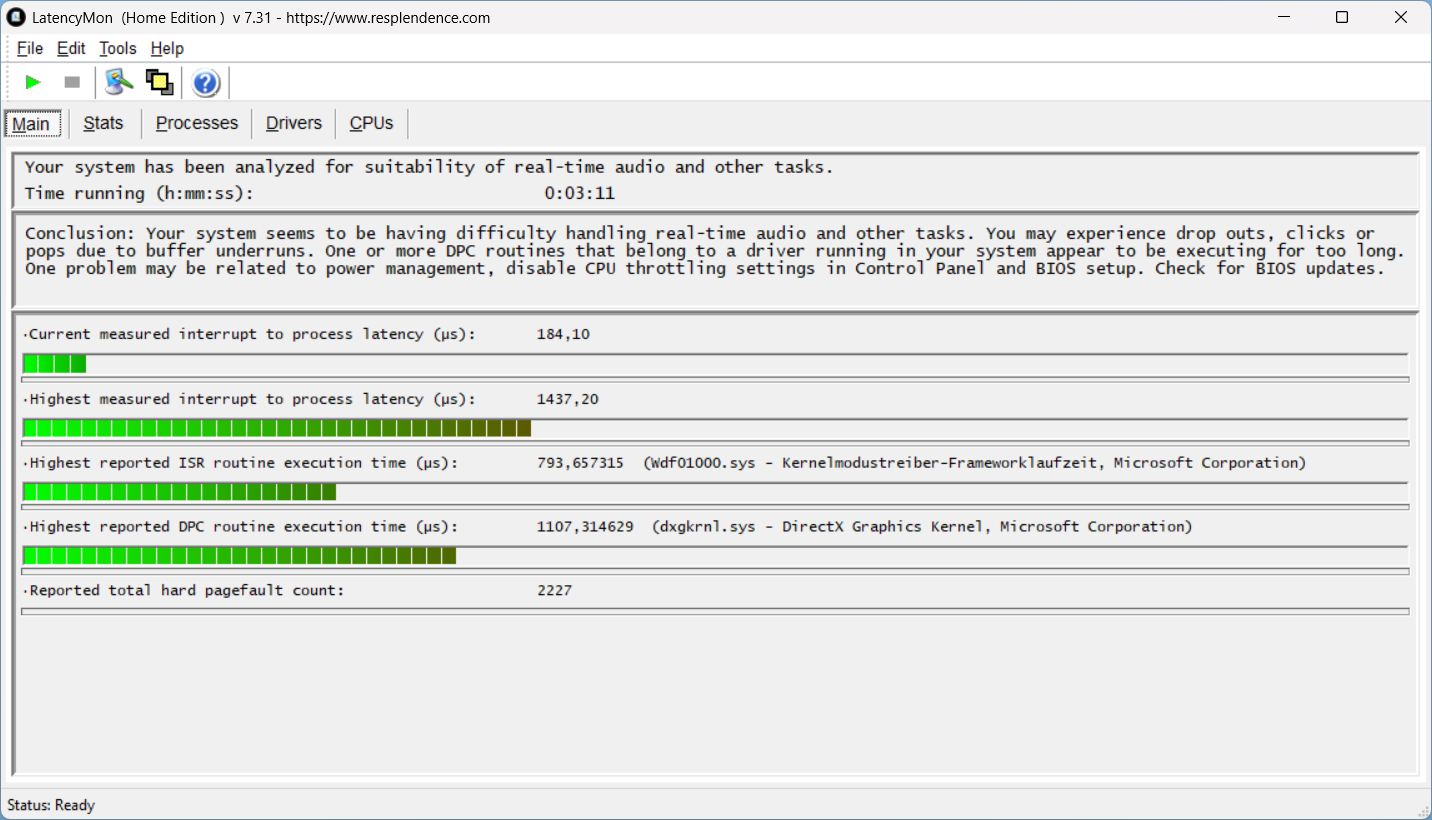Open help with the blue question mark icon
Image resolution: width=1432 pixels, height=820 pixels.
coord(206,82)
